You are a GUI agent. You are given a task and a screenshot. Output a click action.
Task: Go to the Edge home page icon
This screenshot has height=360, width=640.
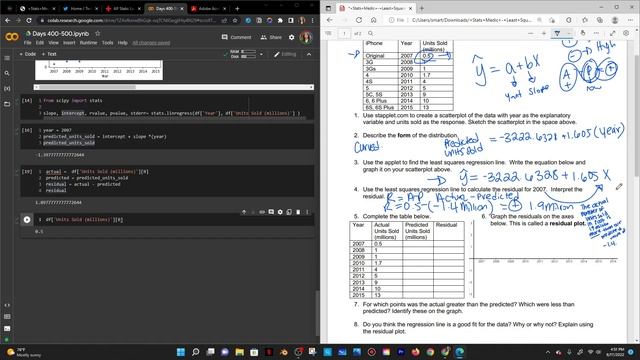pos(373,20)
